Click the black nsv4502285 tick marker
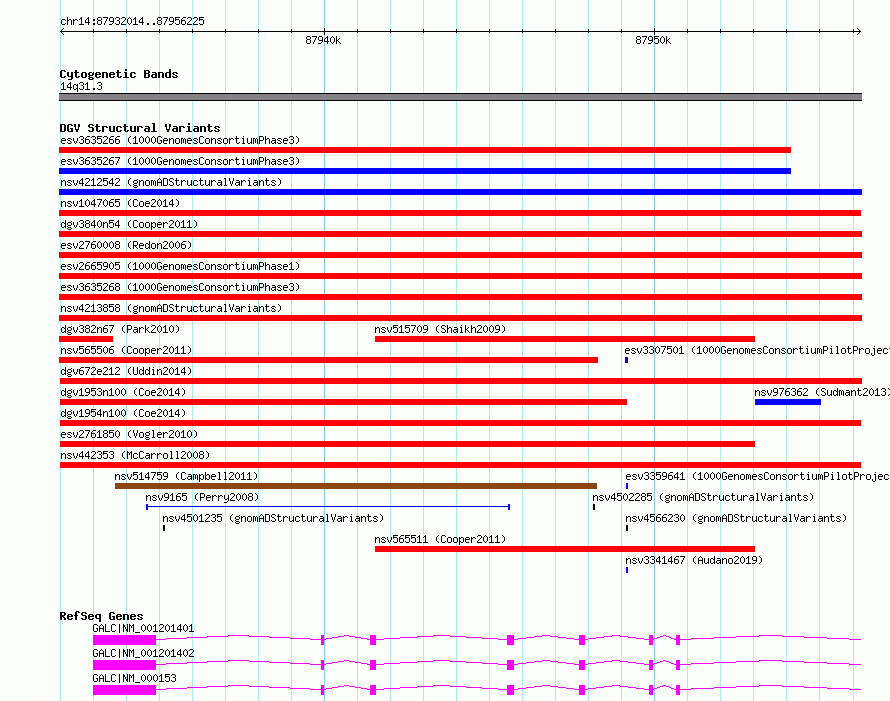Viewport: 890px width, 701px height. point(594,507)
